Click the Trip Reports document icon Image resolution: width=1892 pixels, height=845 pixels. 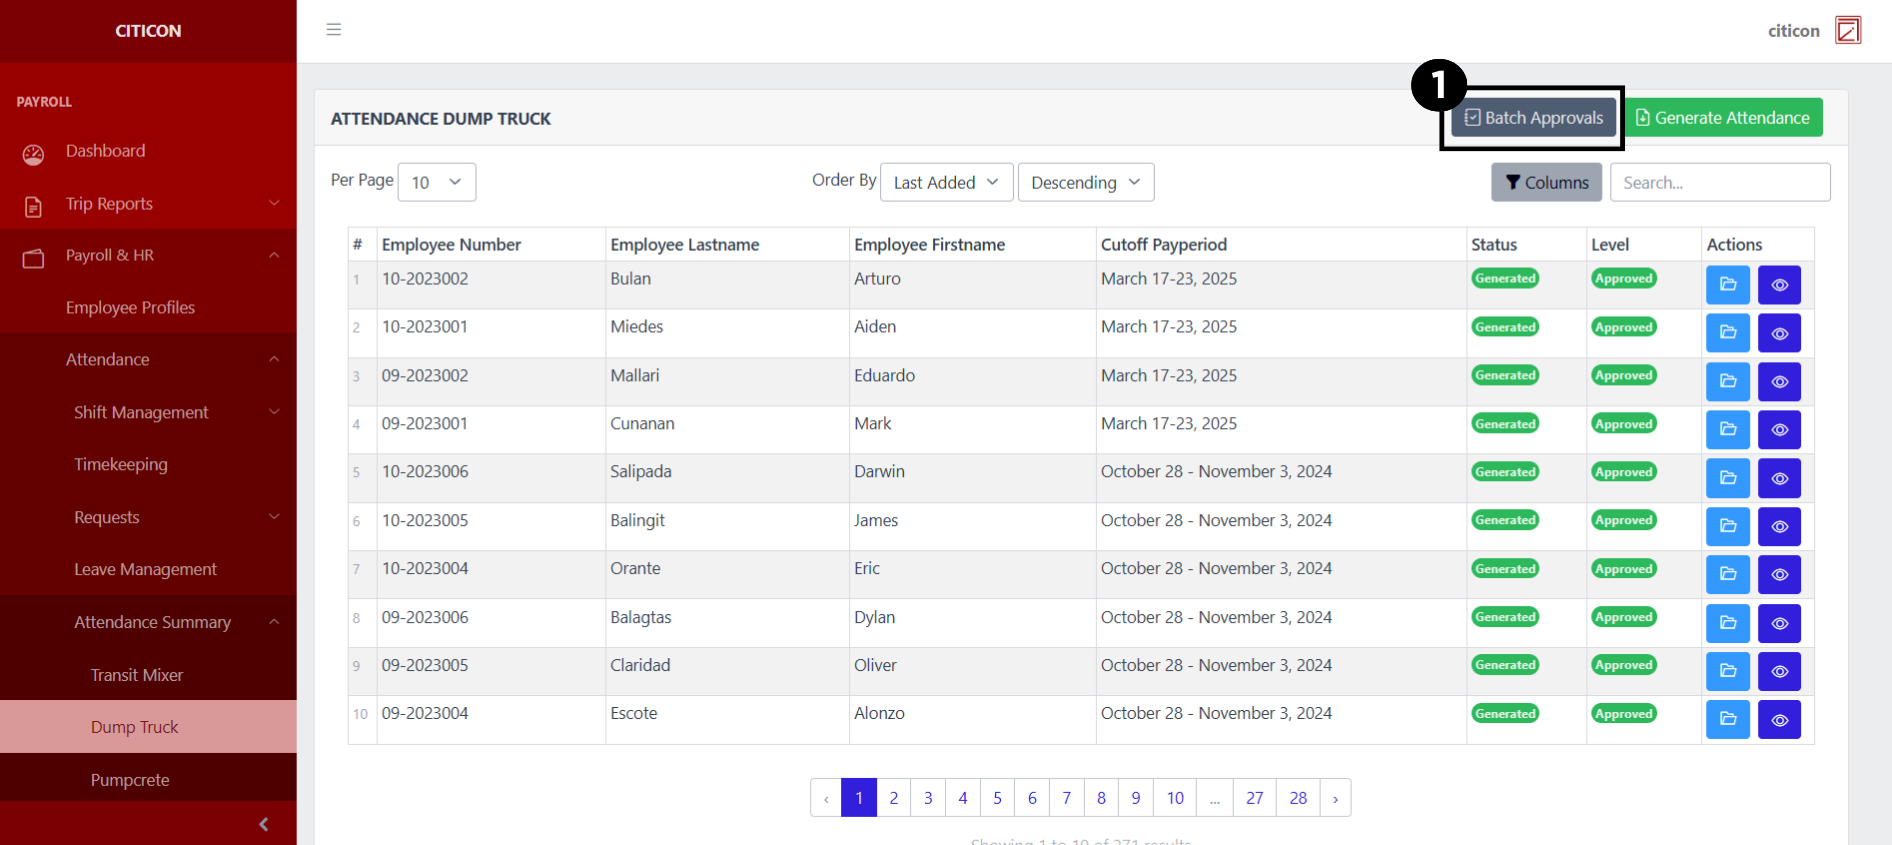pos(34,206)
